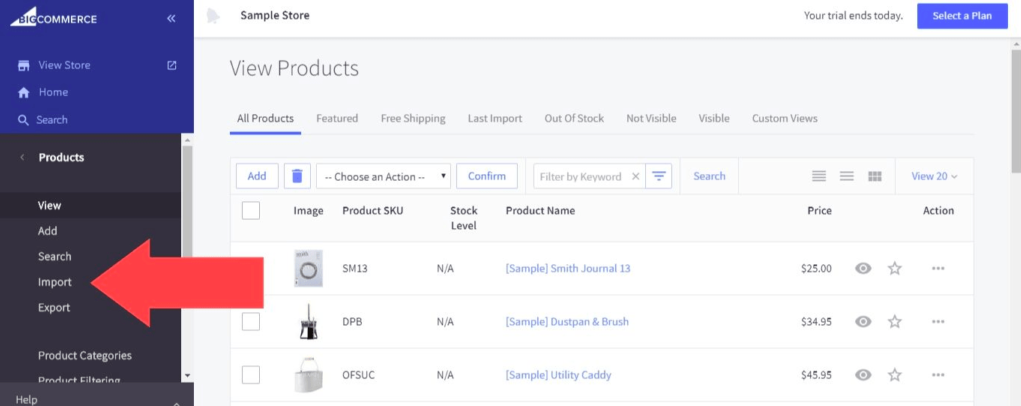This screenshot has width=1021, height=406.
Task: Toggle visibility of Smith Journal 13
Action: click(863, 268)
